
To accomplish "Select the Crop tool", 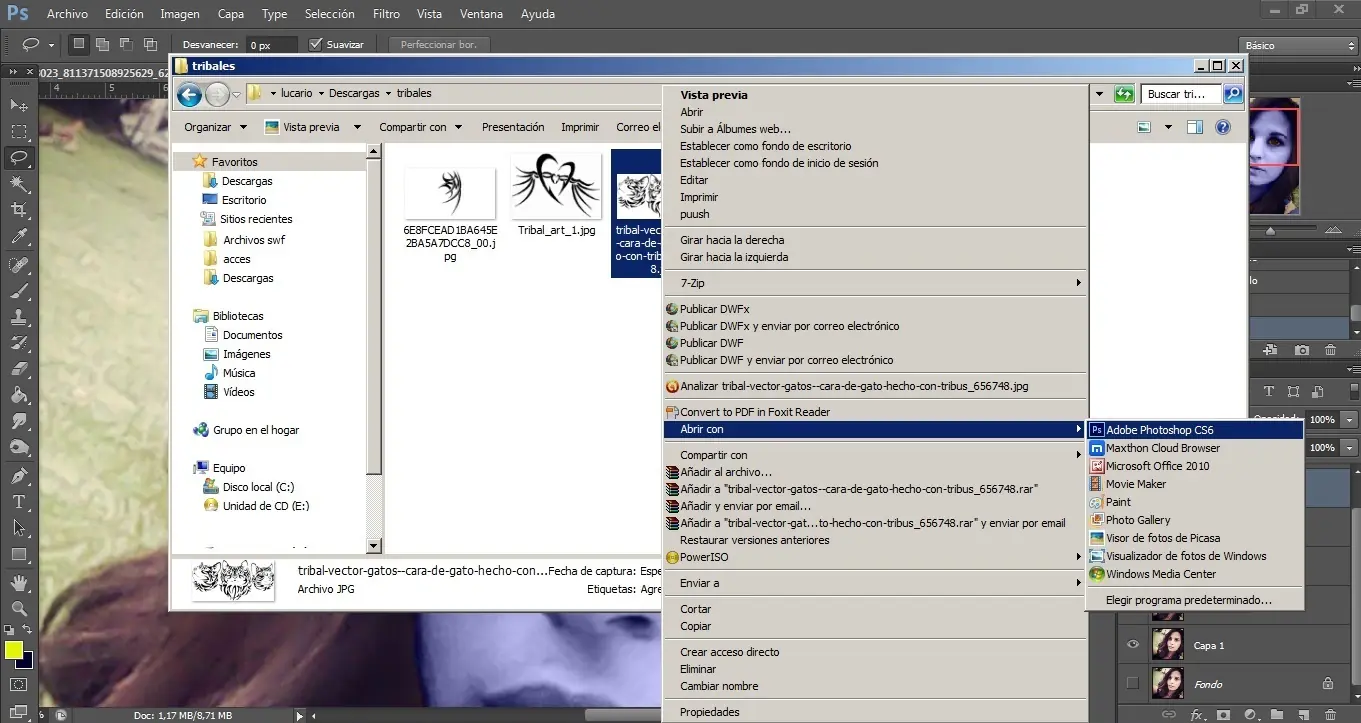I will coord(19,210).
